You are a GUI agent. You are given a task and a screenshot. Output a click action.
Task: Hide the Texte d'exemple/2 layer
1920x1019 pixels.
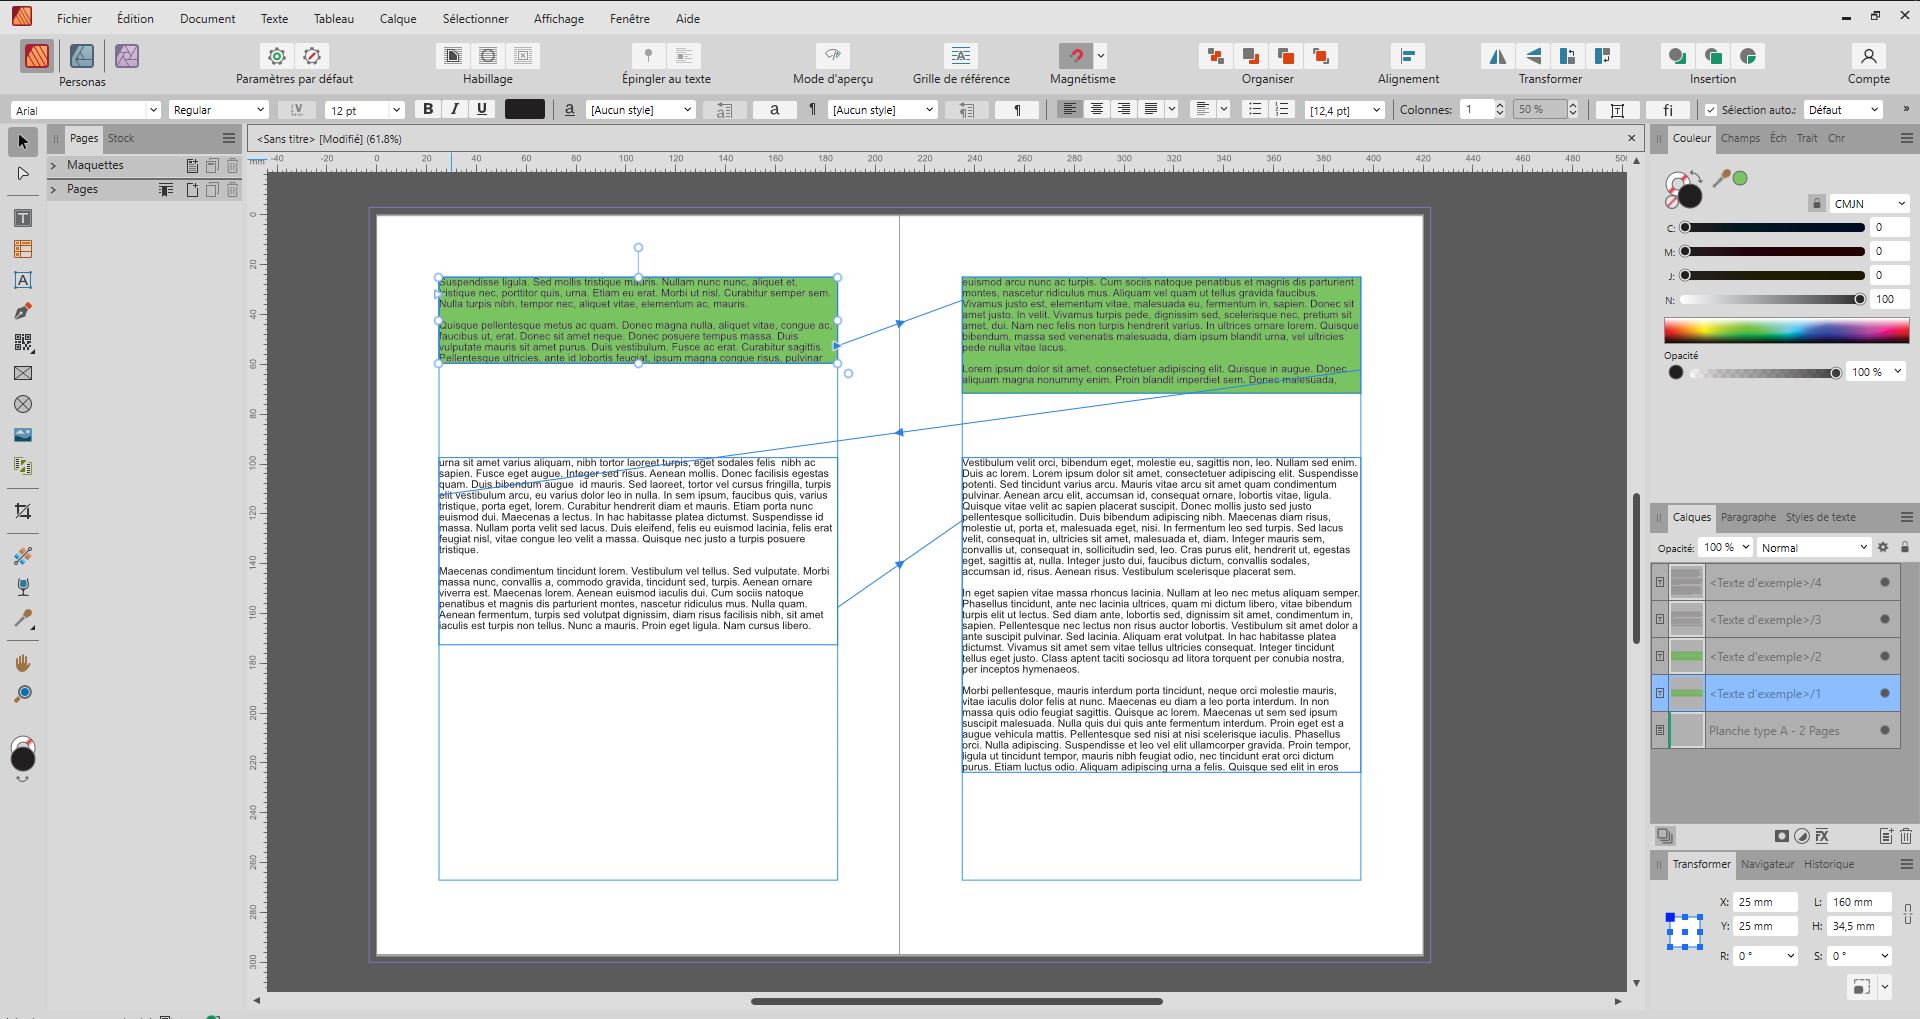[x=1885, y=657]
